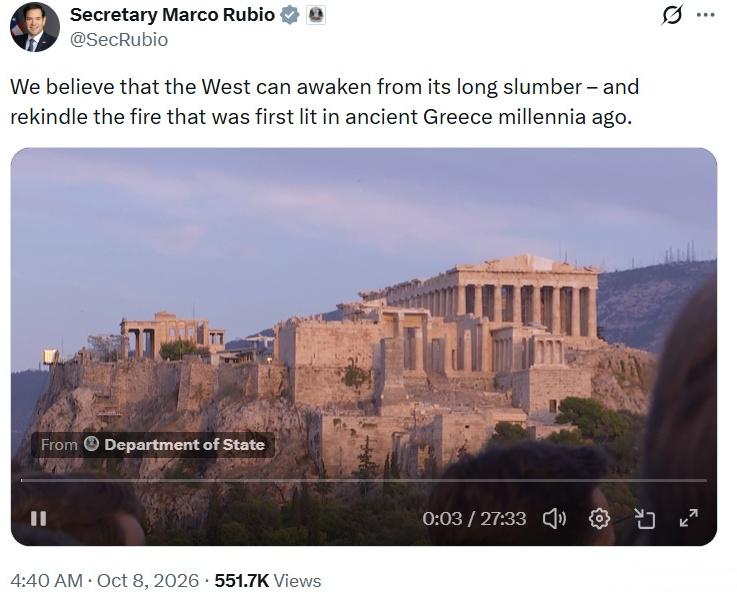Open the Grok slashed-circle icon
Image resolution: width=737 pixels, height=599 pixels.
(672, 15)
